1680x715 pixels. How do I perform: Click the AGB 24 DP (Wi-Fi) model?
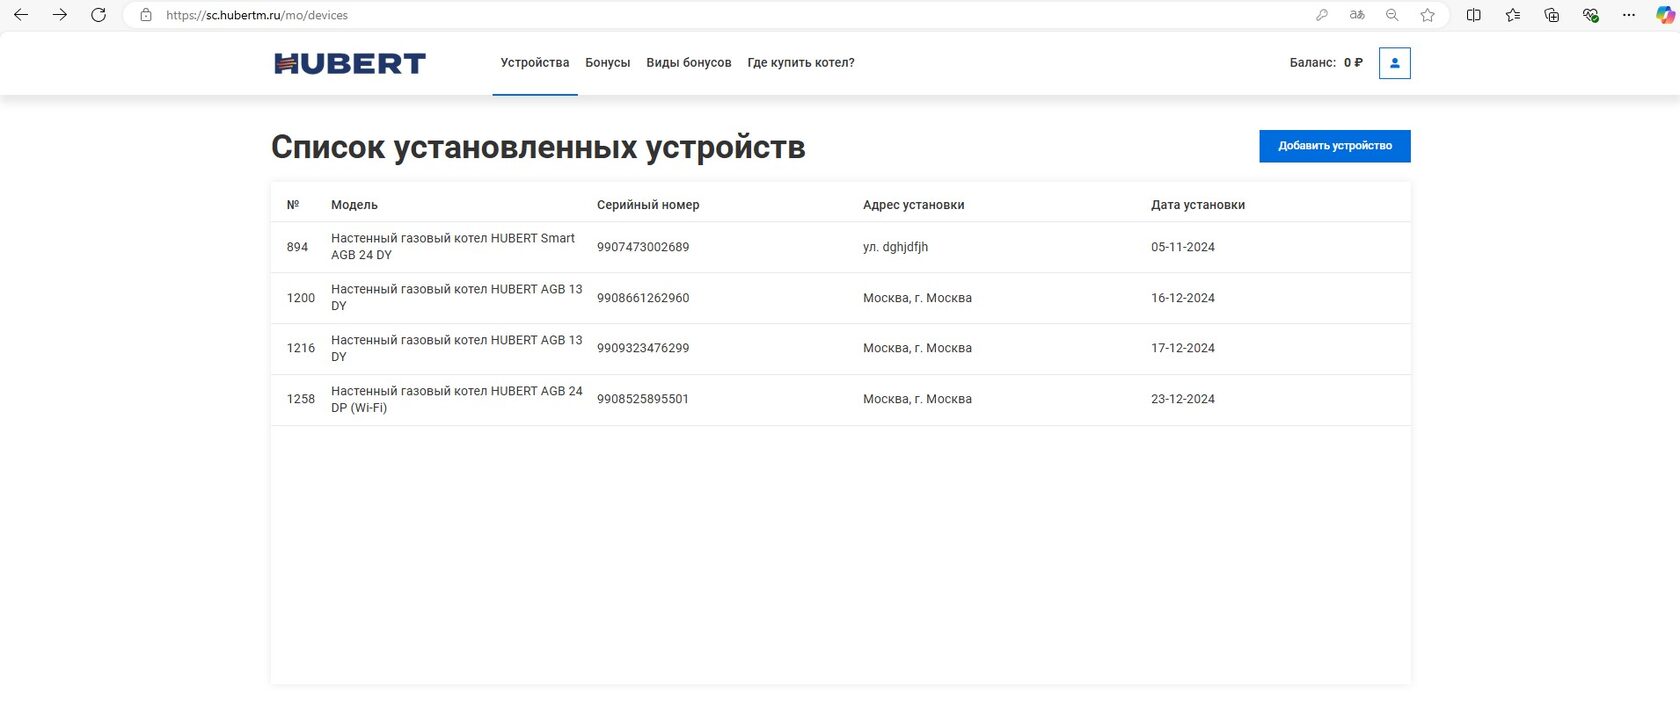tap(457, 399)
